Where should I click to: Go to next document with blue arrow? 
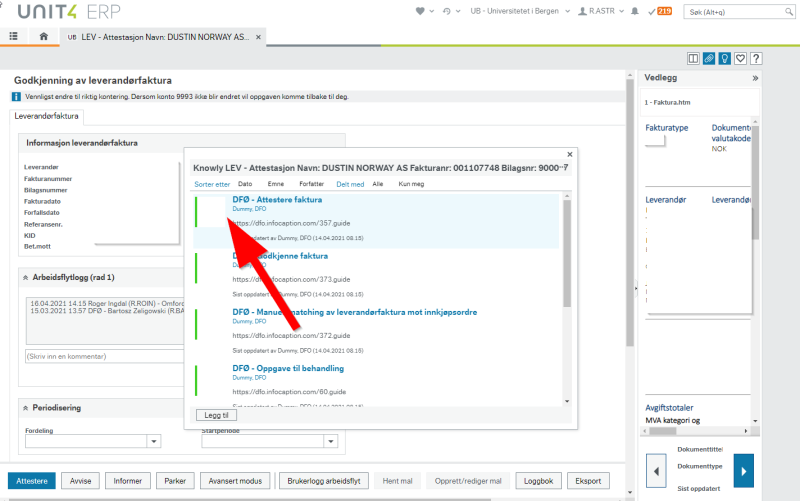pos(744,471)
